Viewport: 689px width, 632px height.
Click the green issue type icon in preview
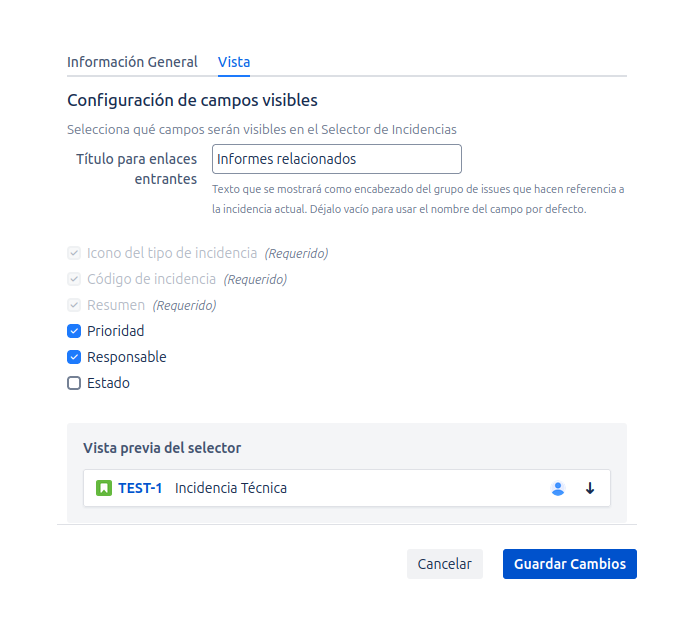[103, 488]
